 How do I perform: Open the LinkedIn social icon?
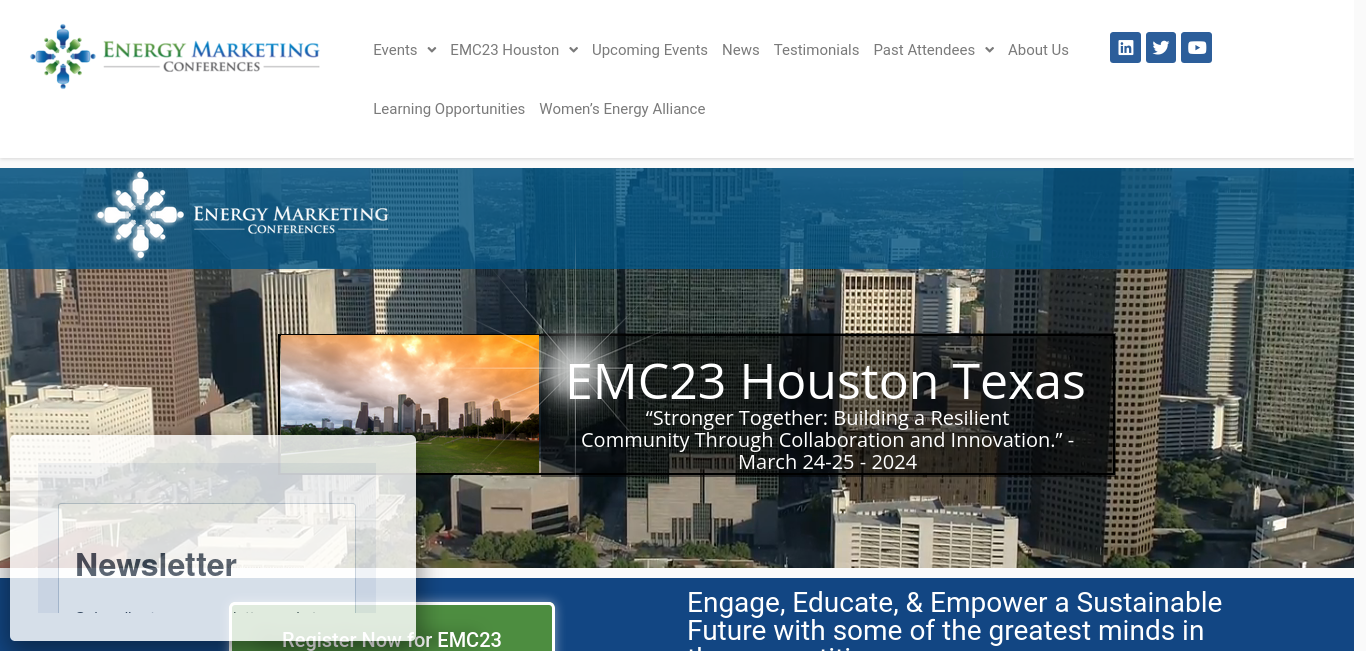pyautogui.click(x=1125, y=47)
